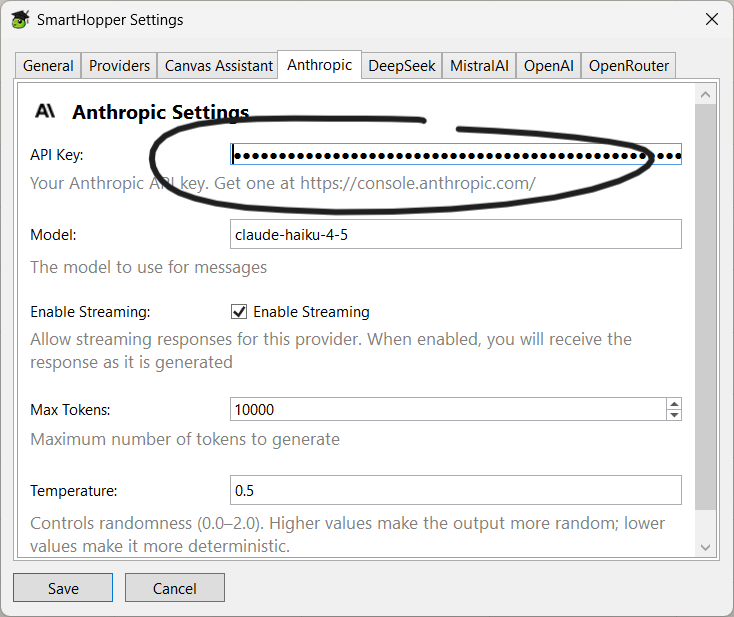Click the 'Your Anthropic API key' description text
The image size is (734, 617).
click(283, 183)
